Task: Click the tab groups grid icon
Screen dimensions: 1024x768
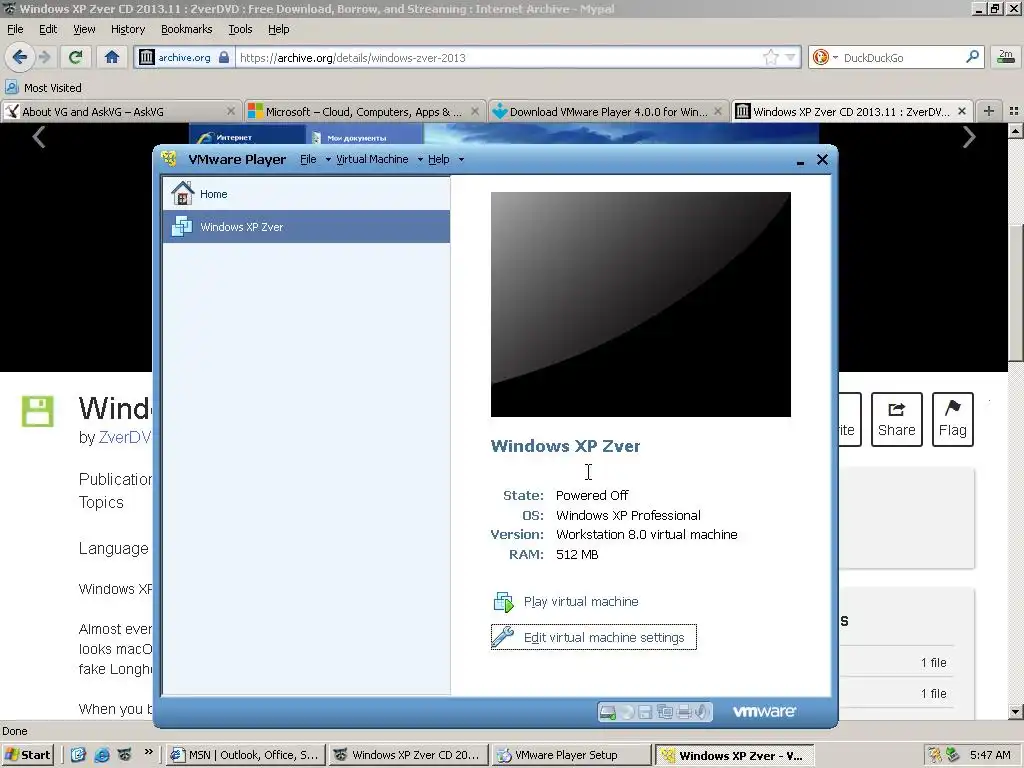Action: pyautogui.click(x=1014, y=111)
